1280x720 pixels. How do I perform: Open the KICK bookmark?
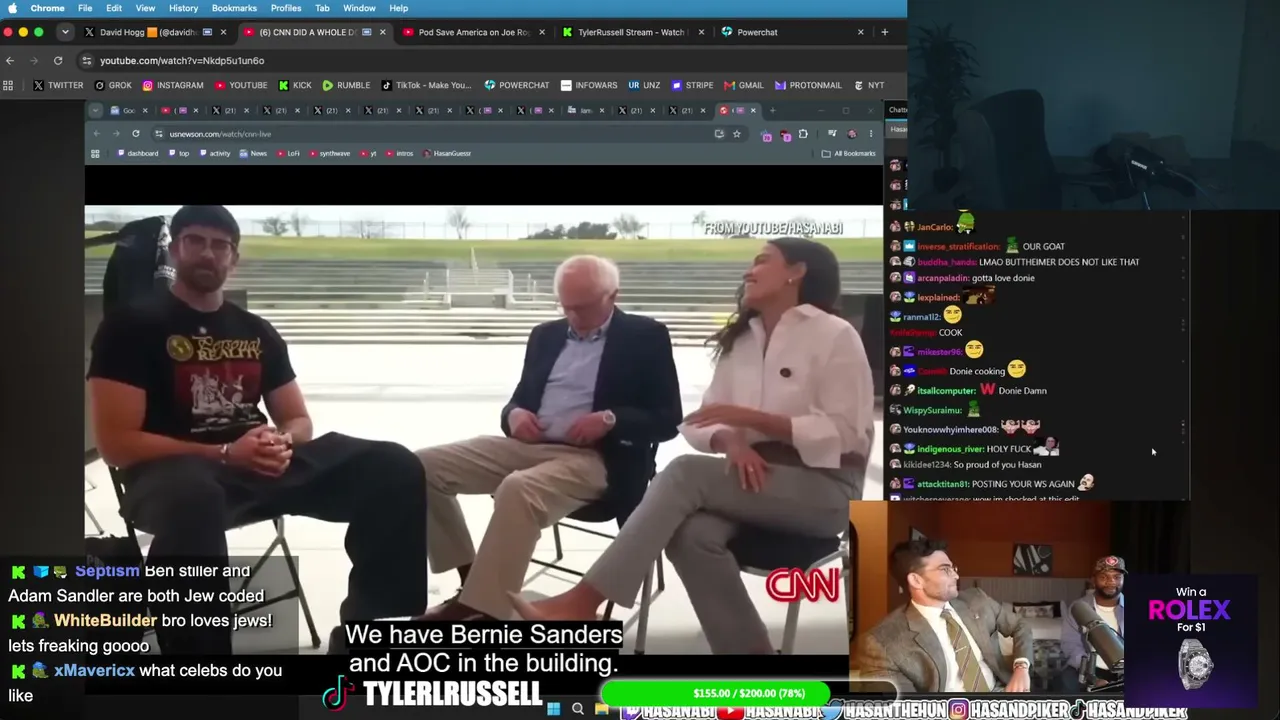click(x=295, y=85)
